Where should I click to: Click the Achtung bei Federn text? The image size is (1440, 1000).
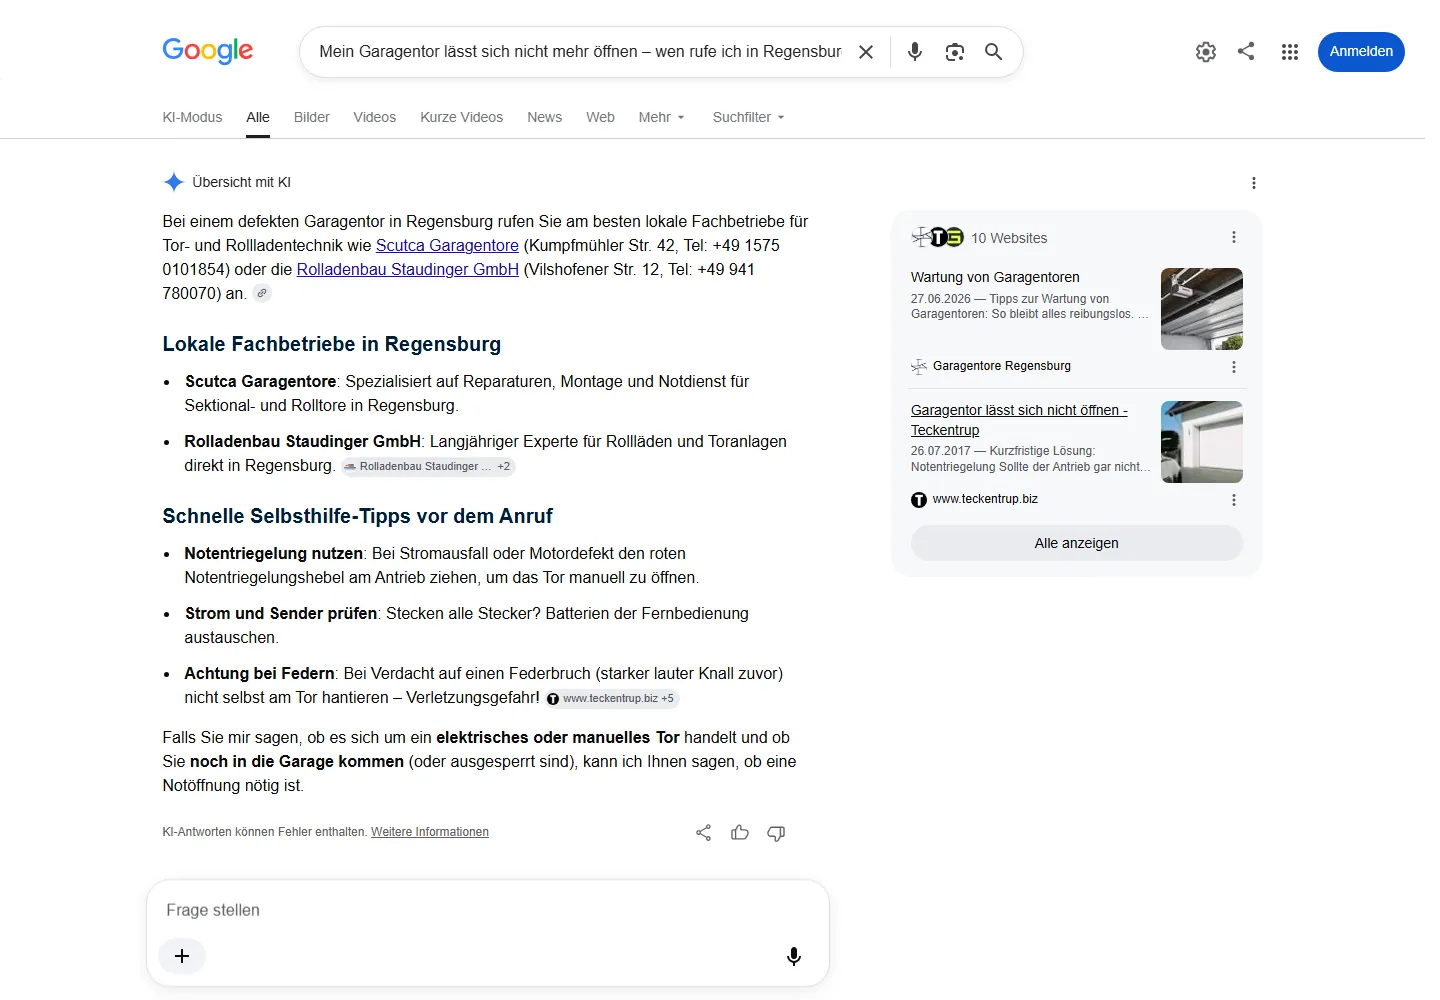pyautogui.click(x=259, y=673)
